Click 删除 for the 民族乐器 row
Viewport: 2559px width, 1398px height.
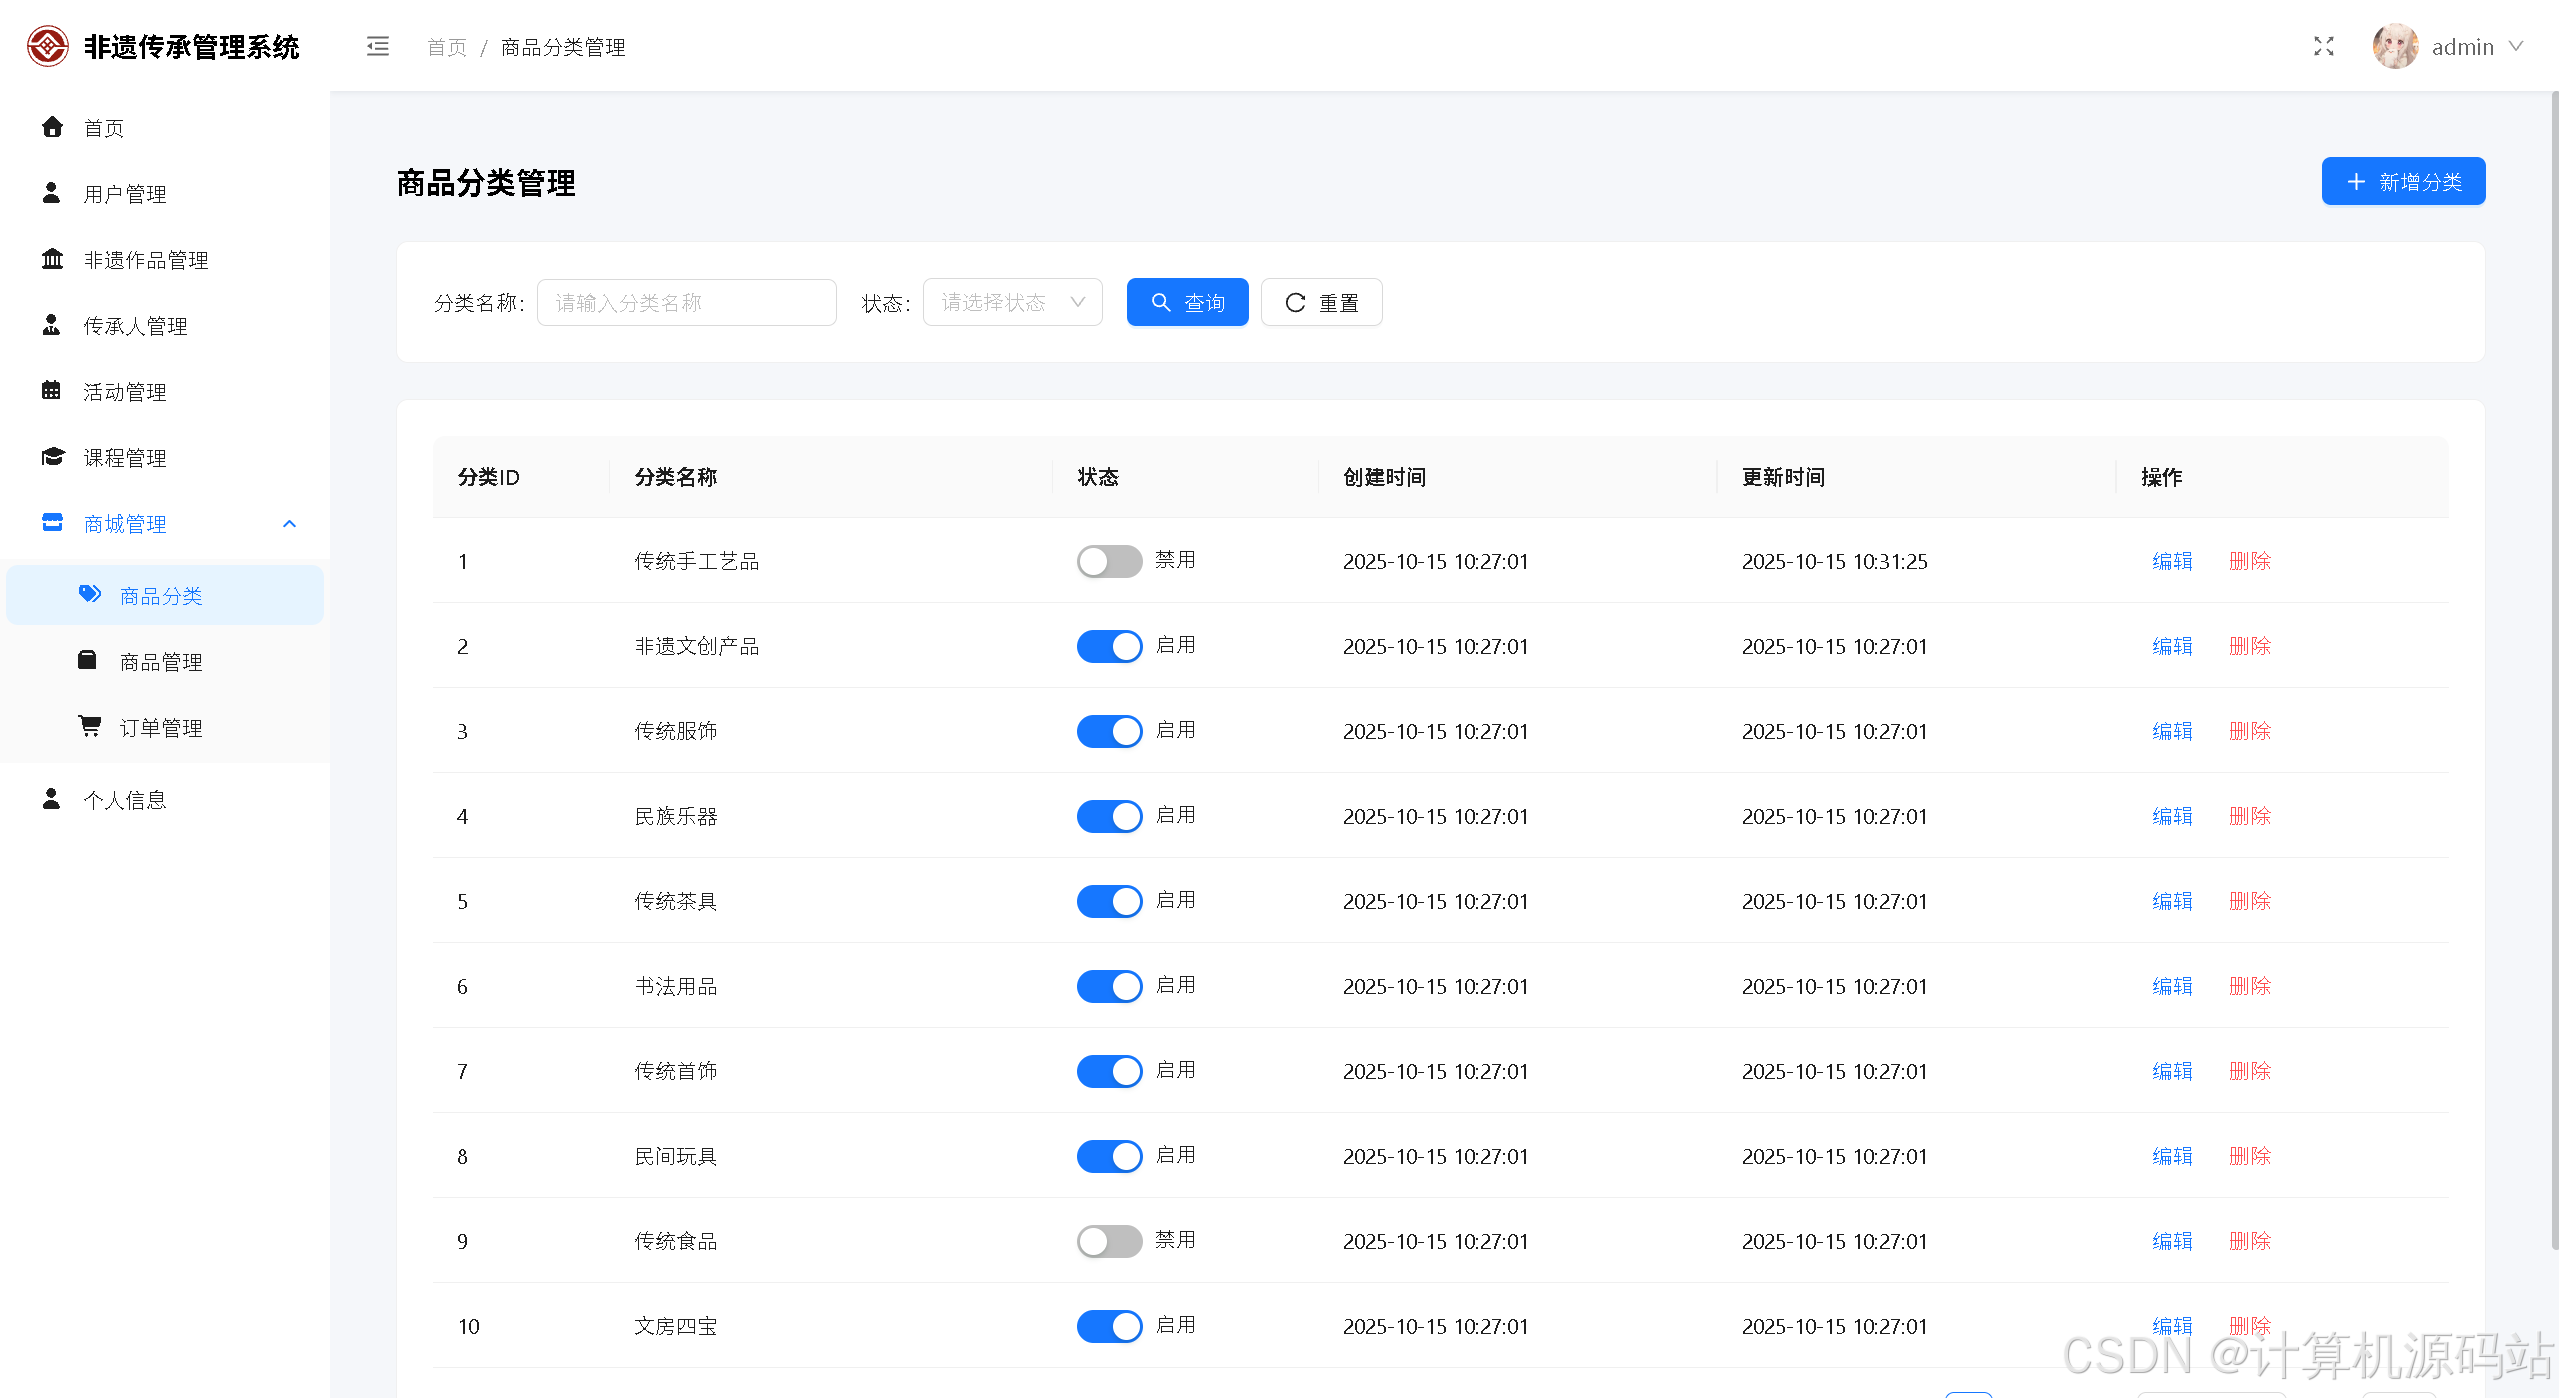(2249, 816)
